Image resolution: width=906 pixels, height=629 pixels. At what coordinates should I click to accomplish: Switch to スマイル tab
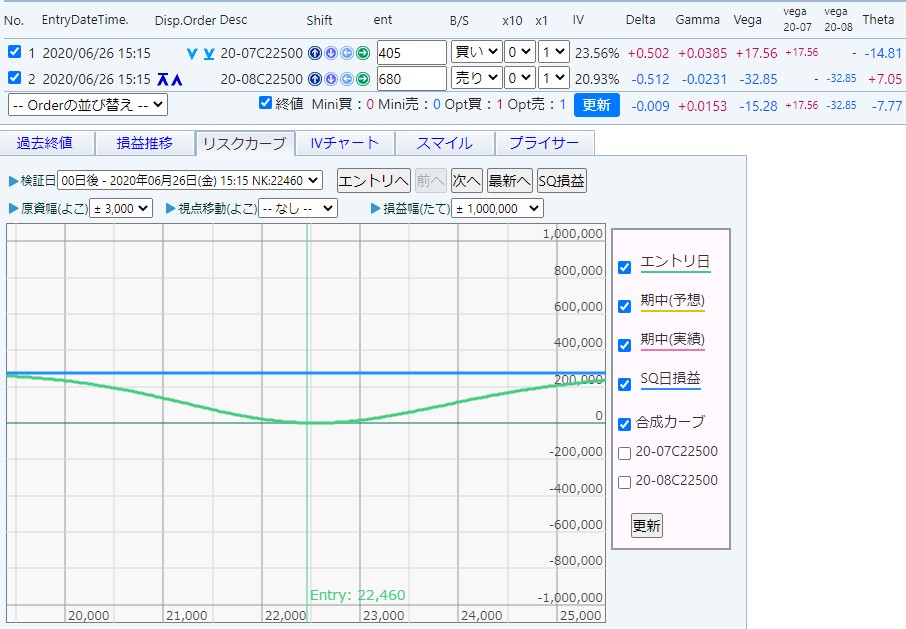point(445,143)
